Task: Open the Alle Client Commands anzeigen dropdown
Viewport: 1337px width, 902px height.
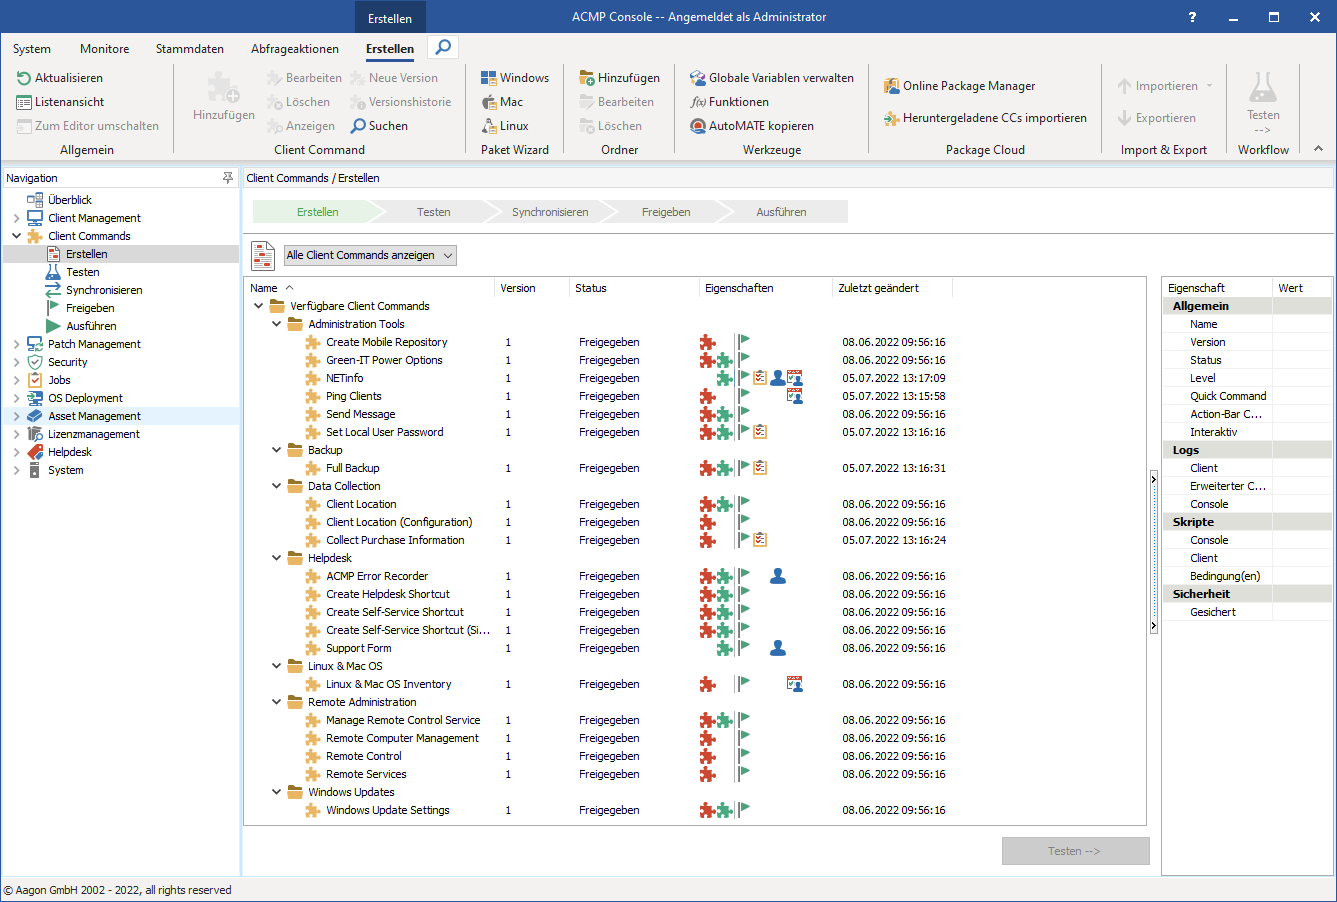Action: (x=370, y=255)
